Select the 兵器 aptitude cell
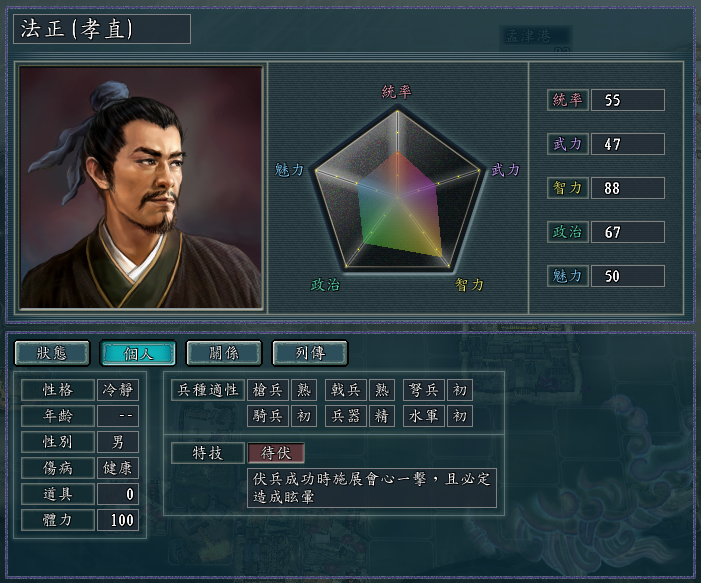The height and width of the screenshot is (583, 701). click(x=346, y=416)
